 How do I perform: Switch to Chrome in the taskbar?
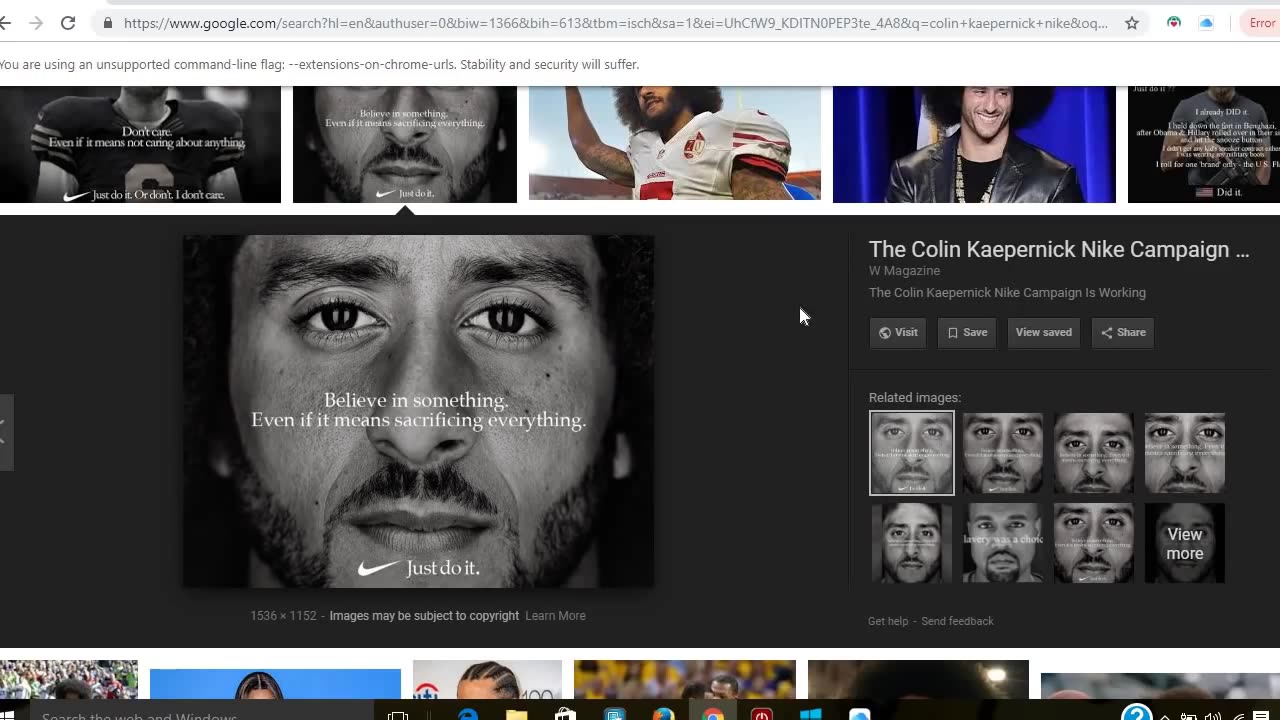(712, 716)
